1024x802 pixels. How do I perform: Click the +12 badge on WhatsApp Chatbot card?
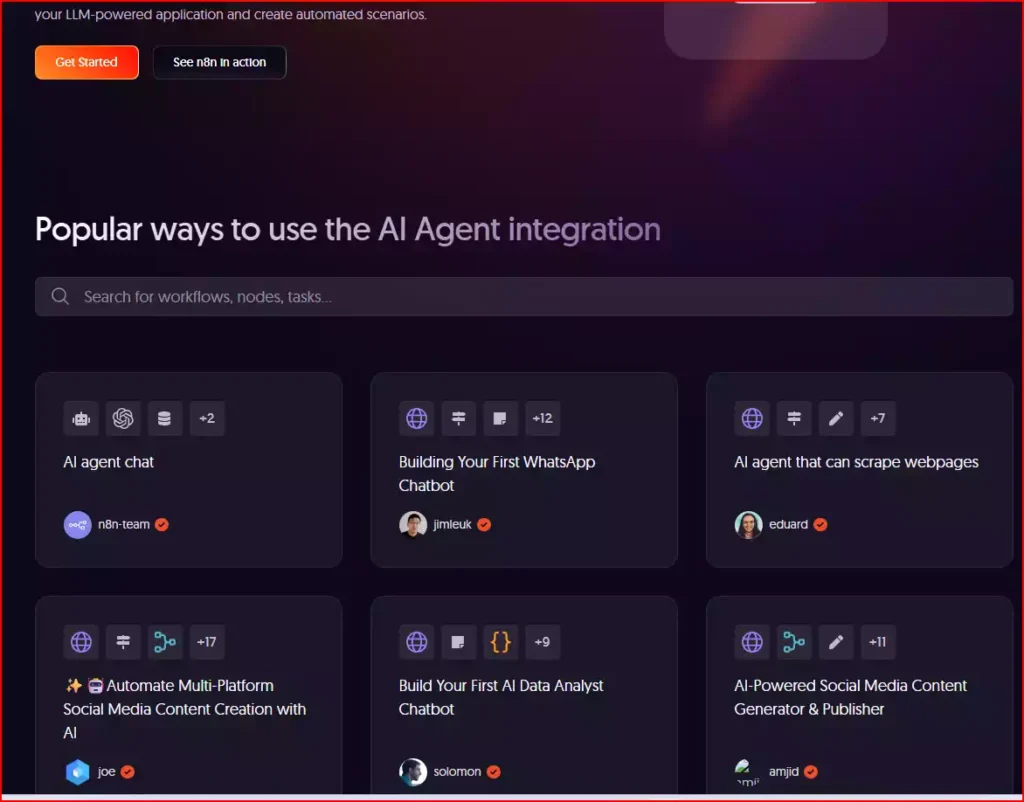coord(543,418)
